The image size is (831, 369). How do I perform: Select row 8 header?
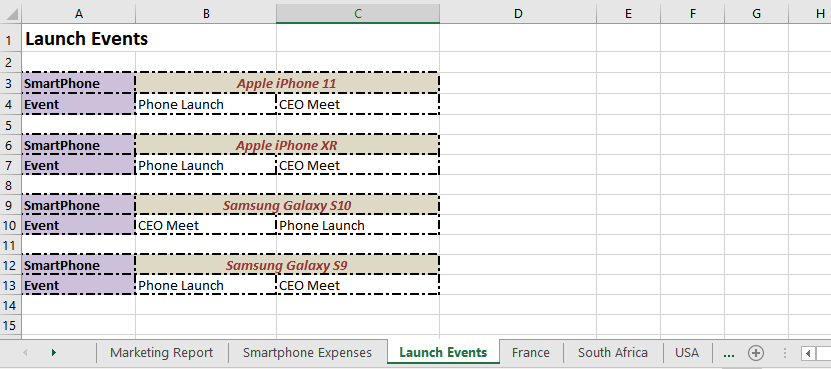(11, 184)
